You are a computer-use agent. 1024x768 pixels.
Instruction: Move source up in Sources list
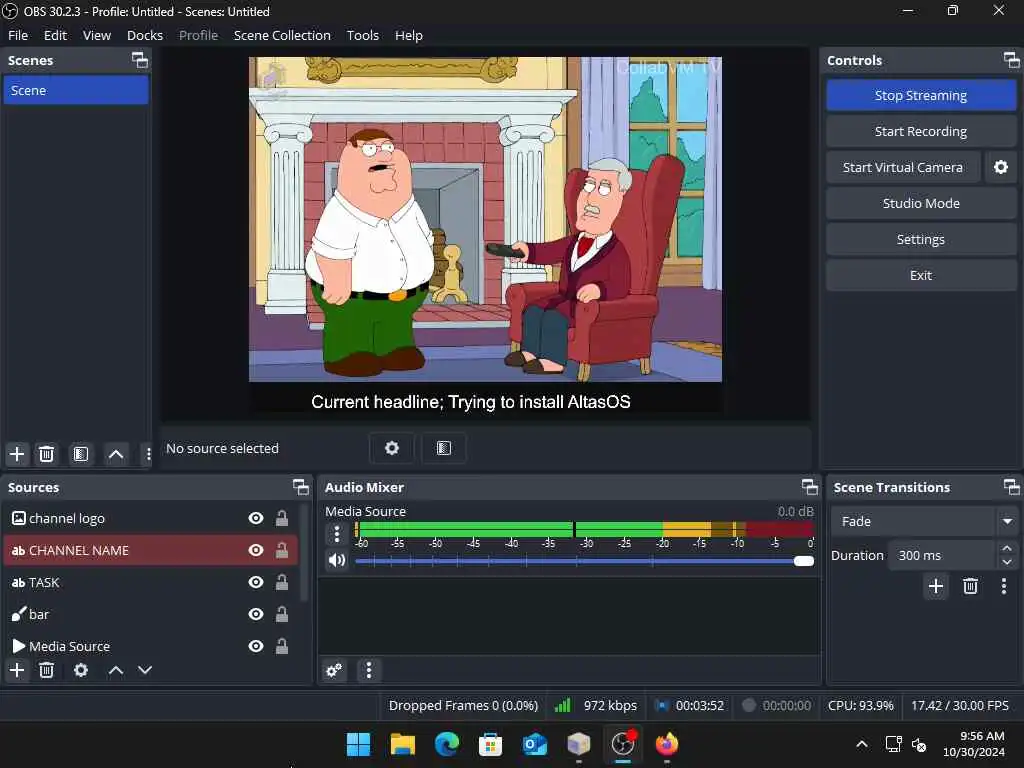tap(116, 670)
